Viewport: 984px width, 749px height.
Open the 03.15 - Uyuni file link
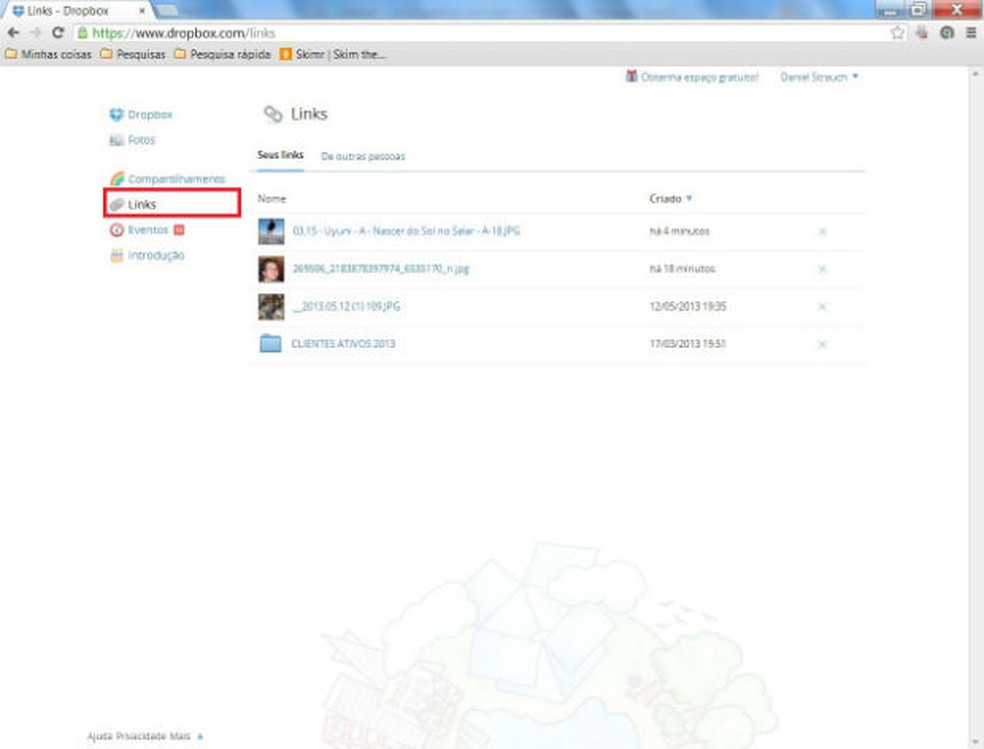point(406,231)
